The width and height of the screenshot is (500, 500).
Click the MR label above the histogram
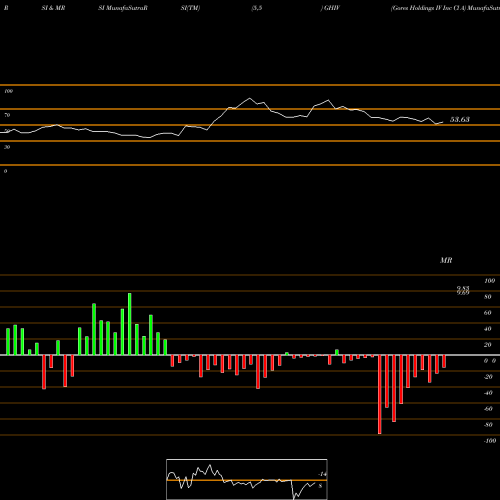tap(446, 260)
